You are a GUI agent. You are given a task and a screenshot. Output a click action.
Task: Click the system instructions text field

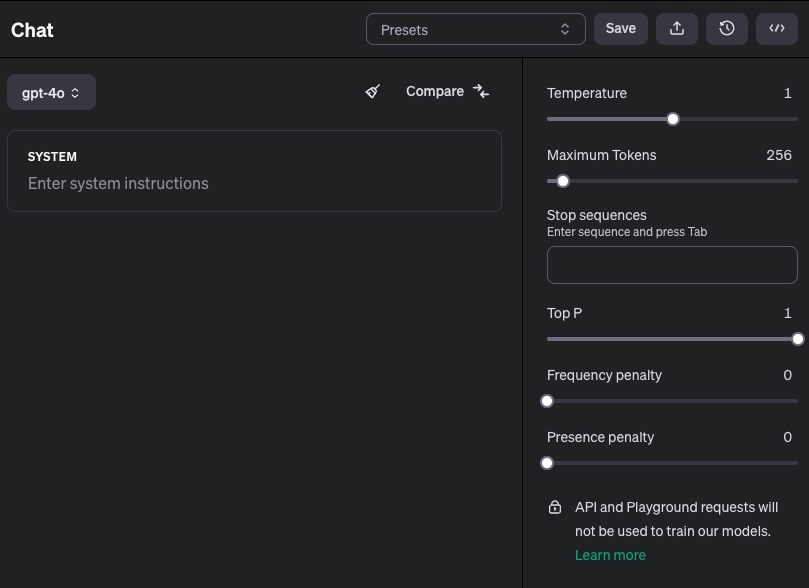pyautogui.click(x=254, y=184)
